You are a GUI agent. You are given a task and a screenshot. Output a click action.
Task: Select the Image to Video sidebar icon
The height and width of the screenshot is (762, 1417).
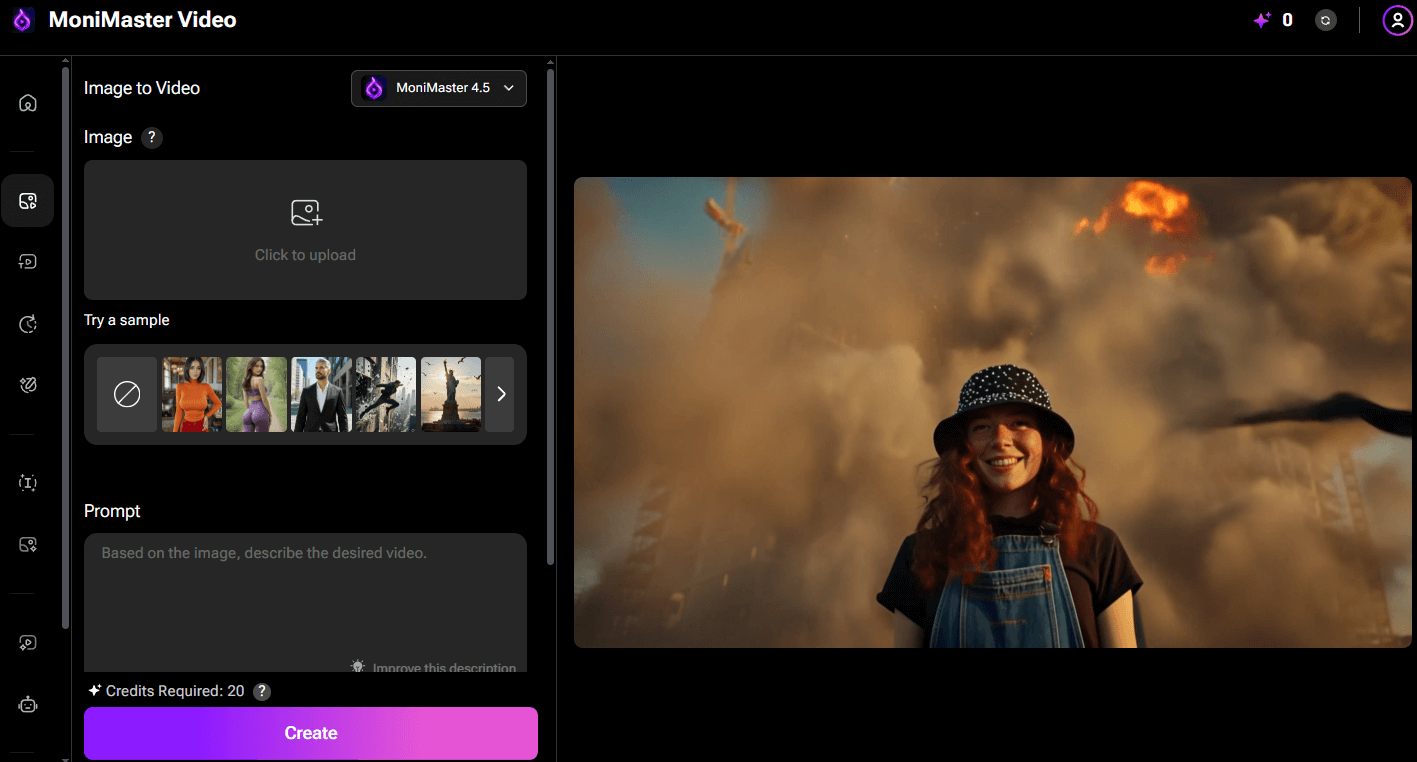[x=28, y=201]
